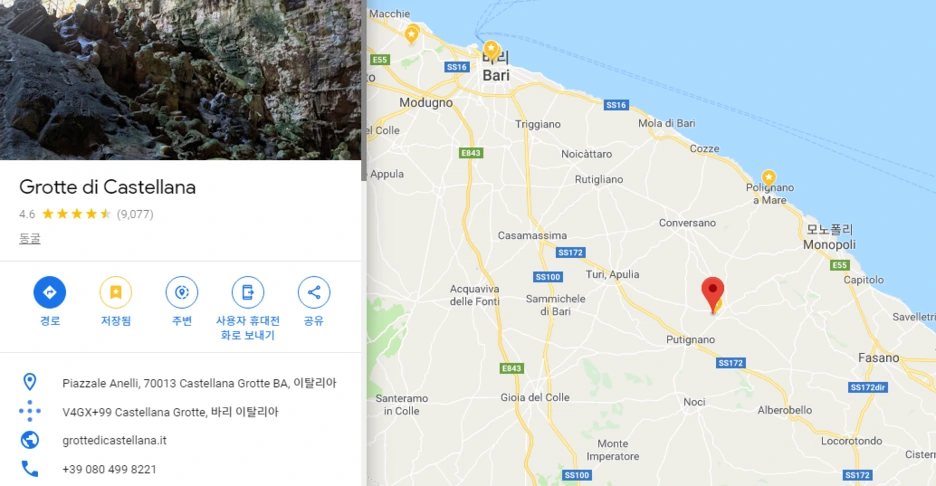936x486 pixels.
Task: Click the Piazzale Anelli address text
Action: coord(199,383)
